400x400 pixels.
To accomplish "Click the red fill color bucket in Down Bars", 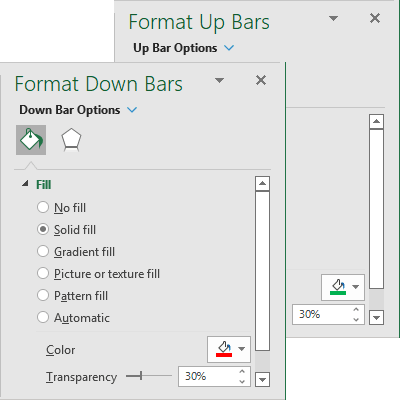I will 224,349.
